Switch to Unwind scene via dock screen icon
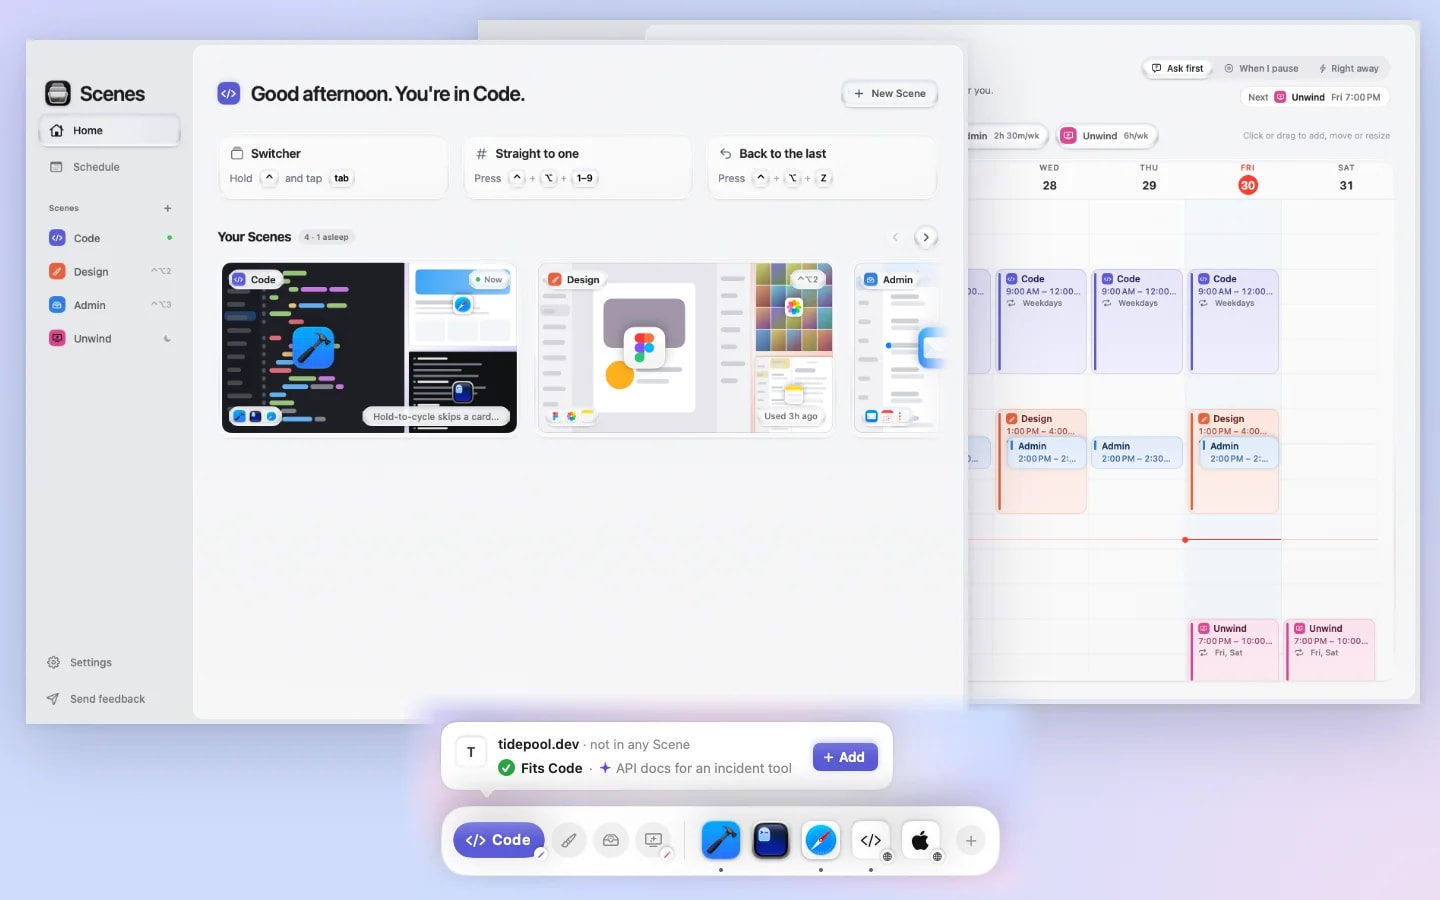1440x900 pixels. [x=654, y=840]
